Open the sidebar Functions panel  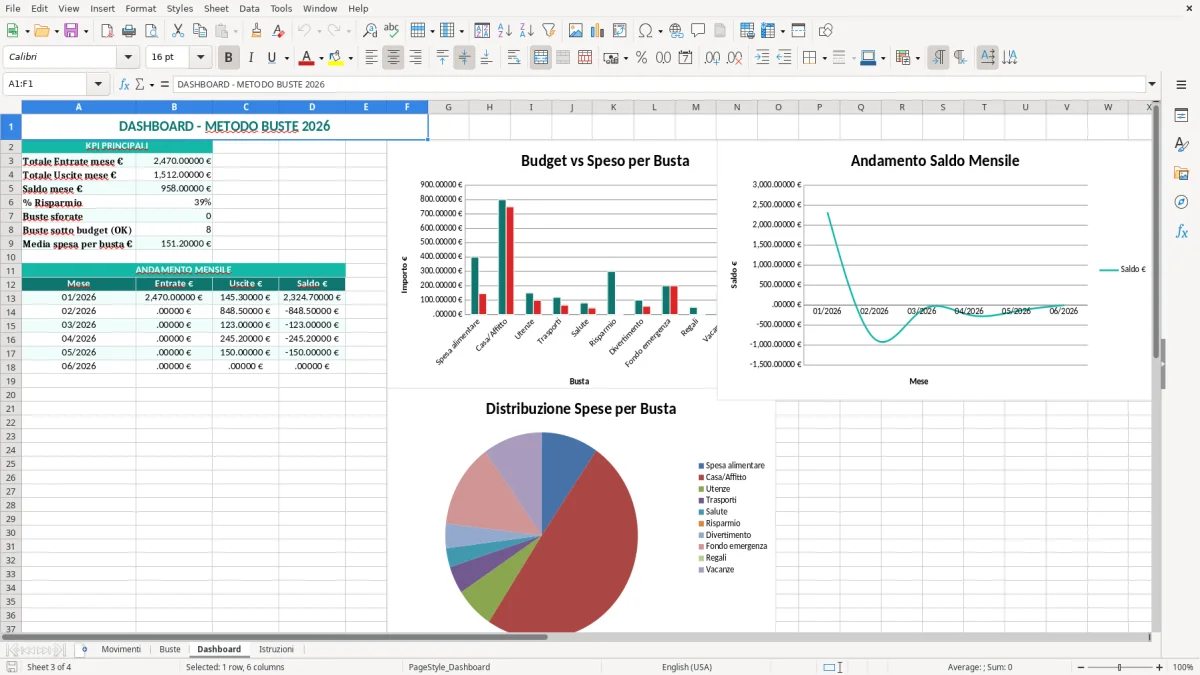(1181, 231)
